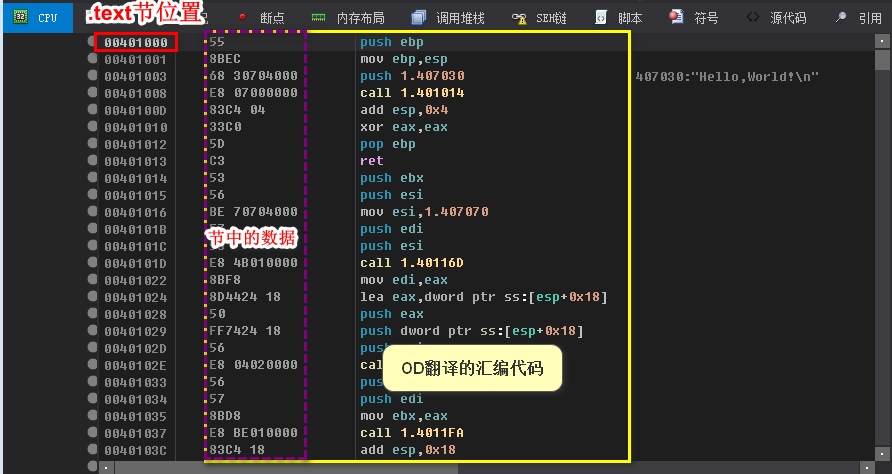
Task: Toggle breakpoint dot at address 00401013
Action: [x=92, y=160]
